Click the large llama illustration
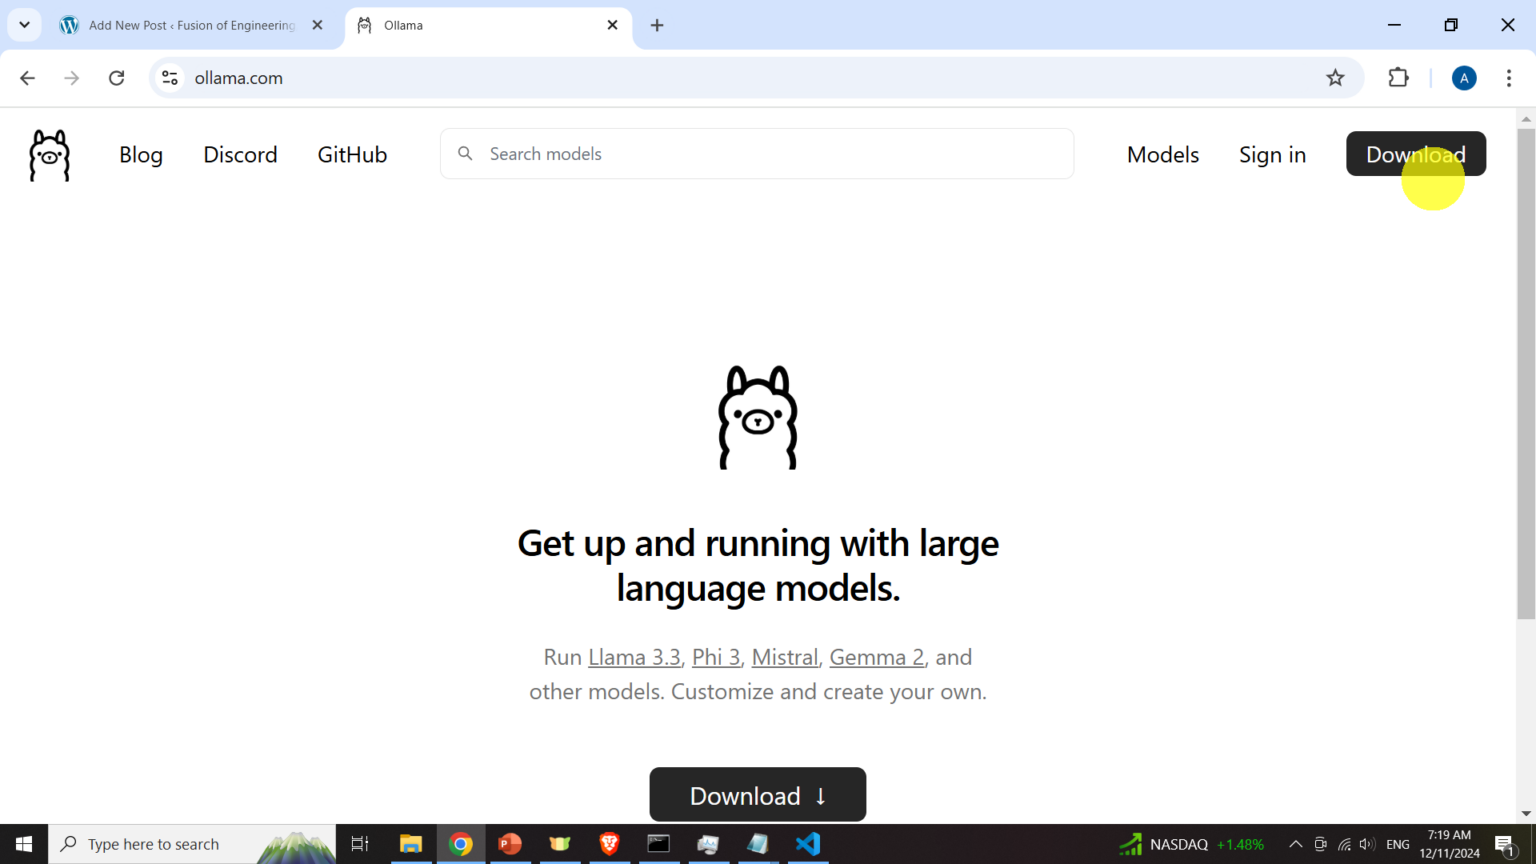The image size is (1536, 864). [758, 417]
